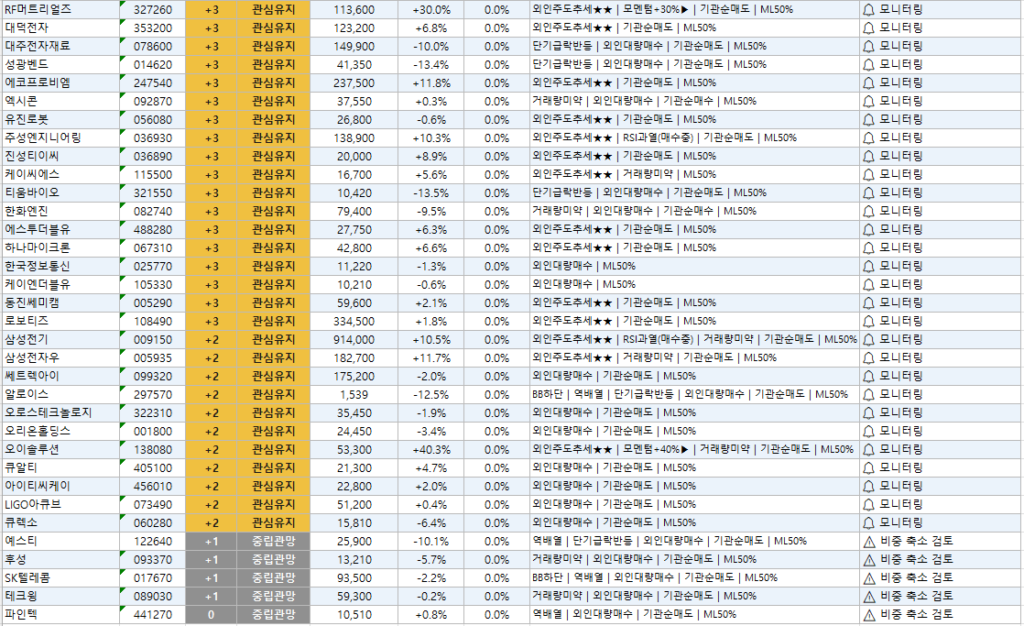Click the signal text in 오이솔루션 row
1024x626 pixels.
tap(692, 449)
